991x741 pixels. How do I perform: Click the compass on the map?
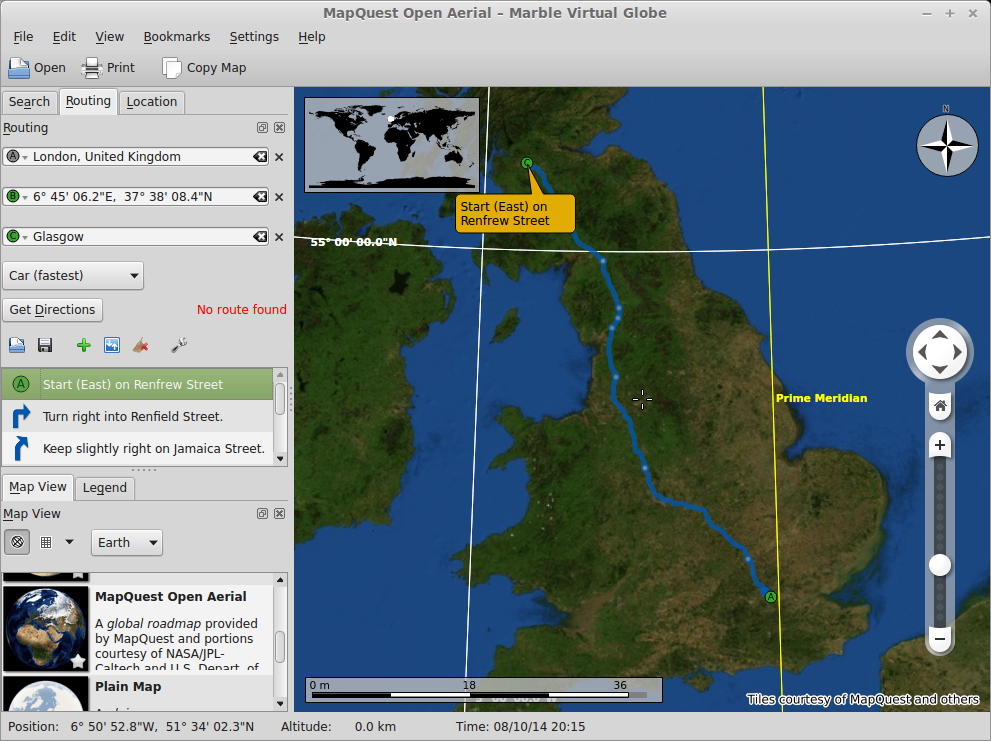coord(947,145)
